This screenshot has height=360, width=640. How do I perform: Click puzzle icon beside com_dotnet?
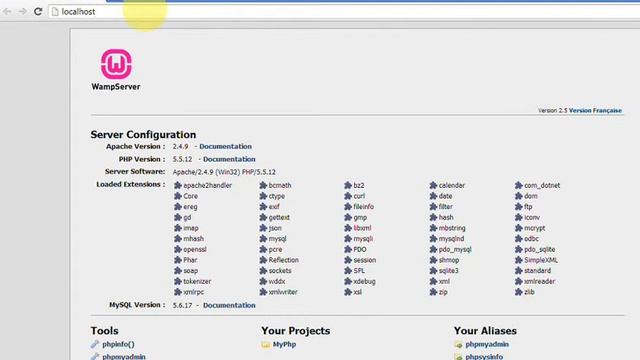[519, 185]
